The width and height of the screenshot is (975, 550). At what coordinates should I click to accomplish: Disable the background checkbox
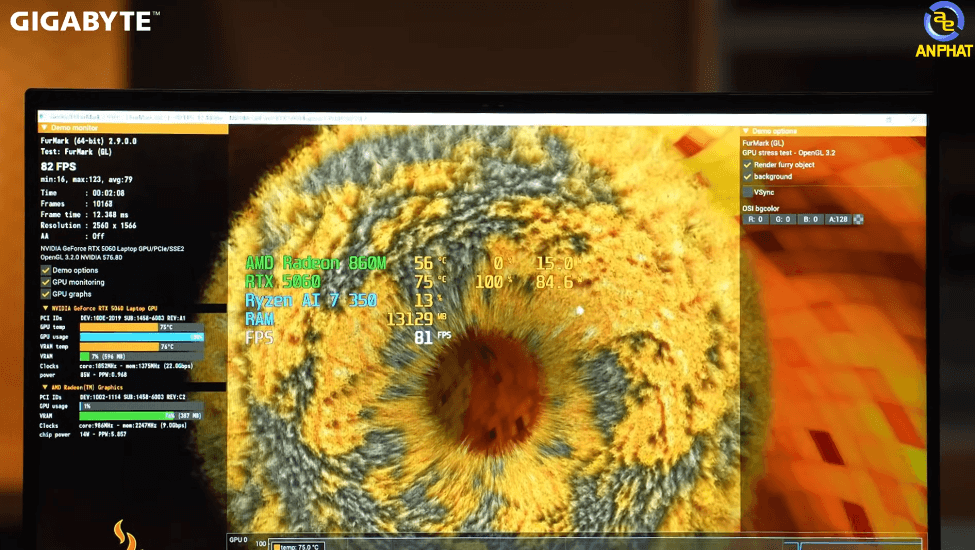(747, 176)
